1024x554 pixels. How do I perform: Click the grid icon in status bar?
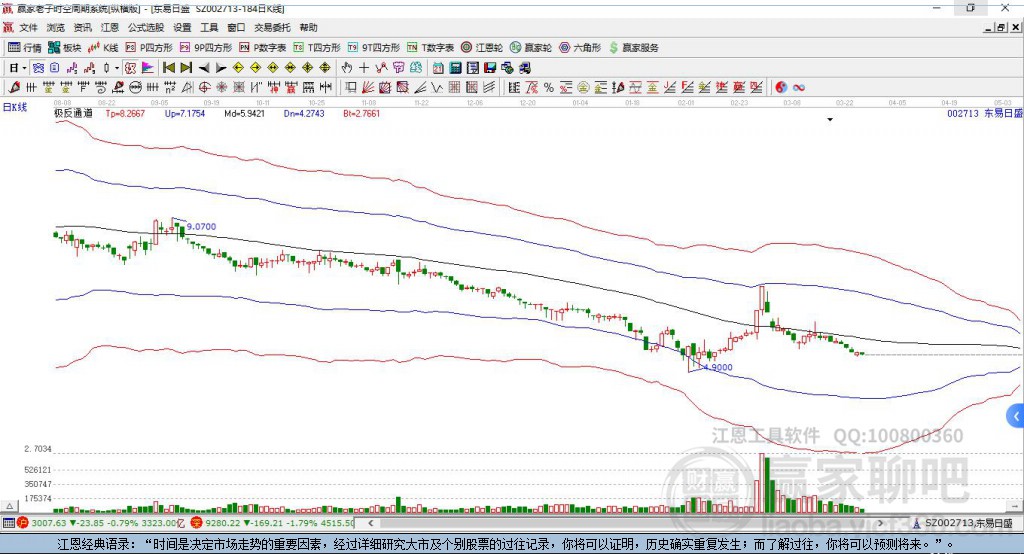coord(8,523)
